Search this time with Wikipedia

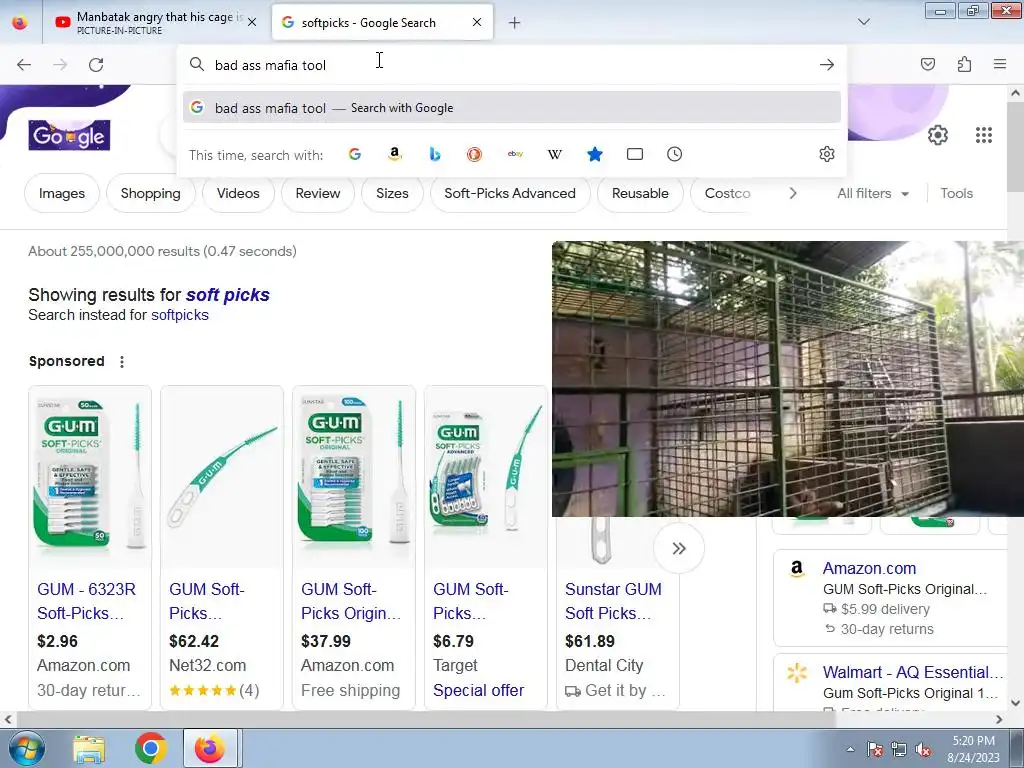click(554, 154)
